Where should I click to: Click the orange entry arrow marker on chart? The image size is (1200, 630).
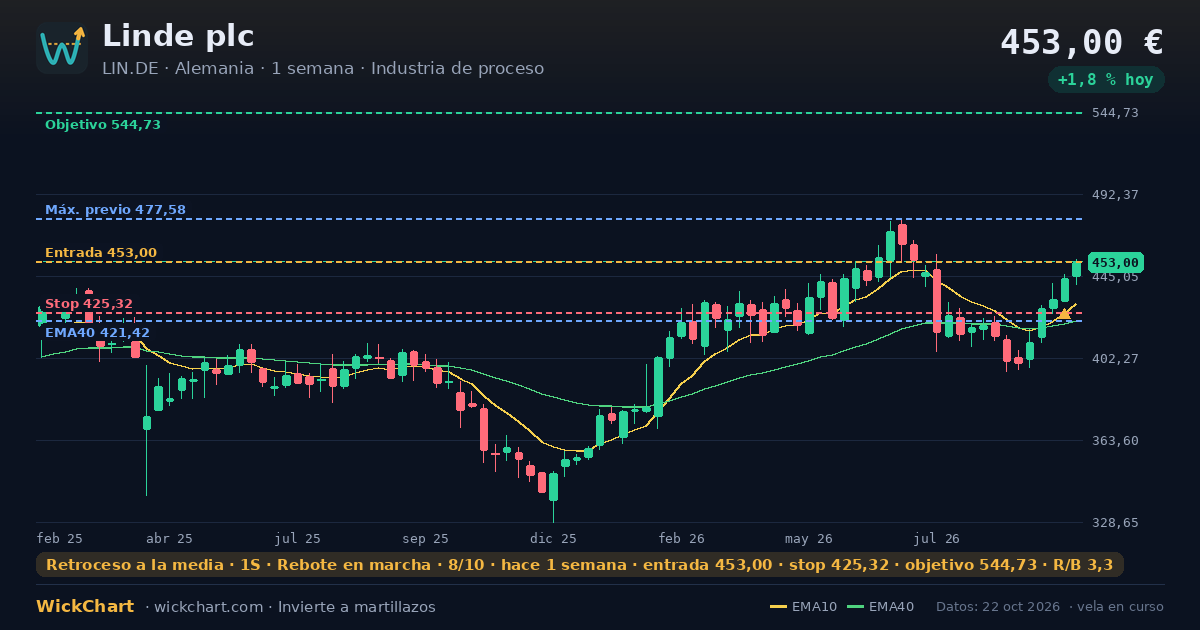[x=1064, y=314]
